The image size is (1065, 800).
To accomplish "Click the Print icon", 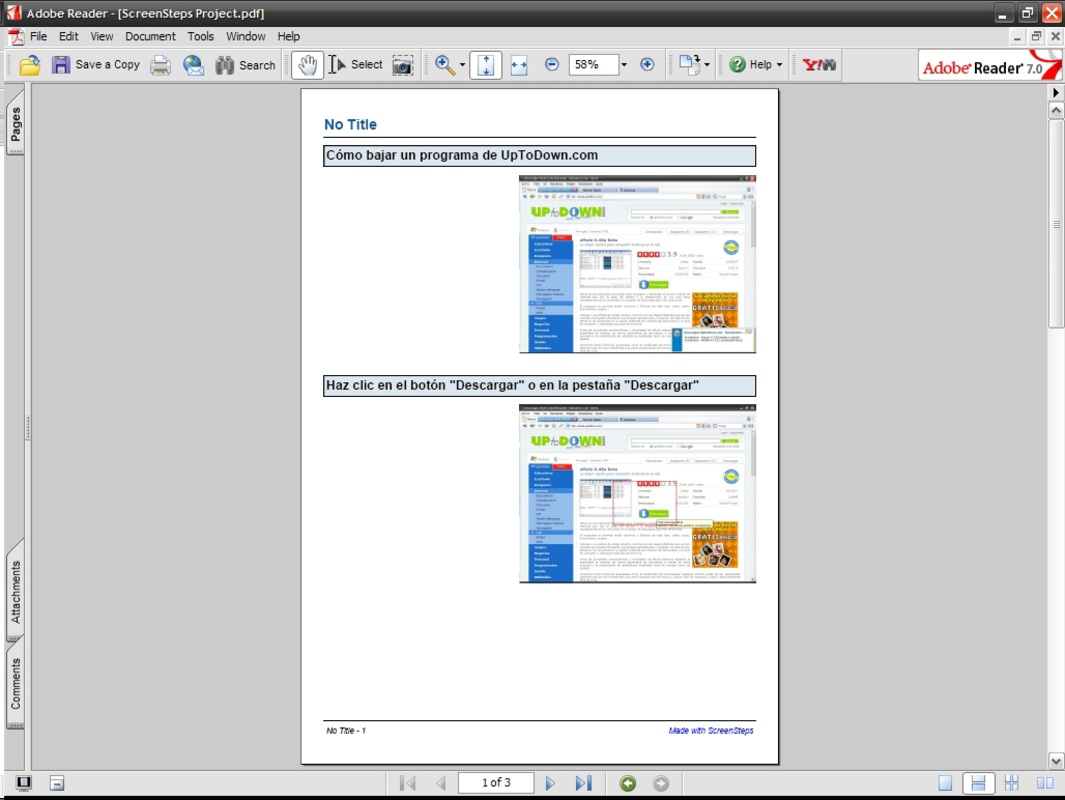I will coord(158,64).
